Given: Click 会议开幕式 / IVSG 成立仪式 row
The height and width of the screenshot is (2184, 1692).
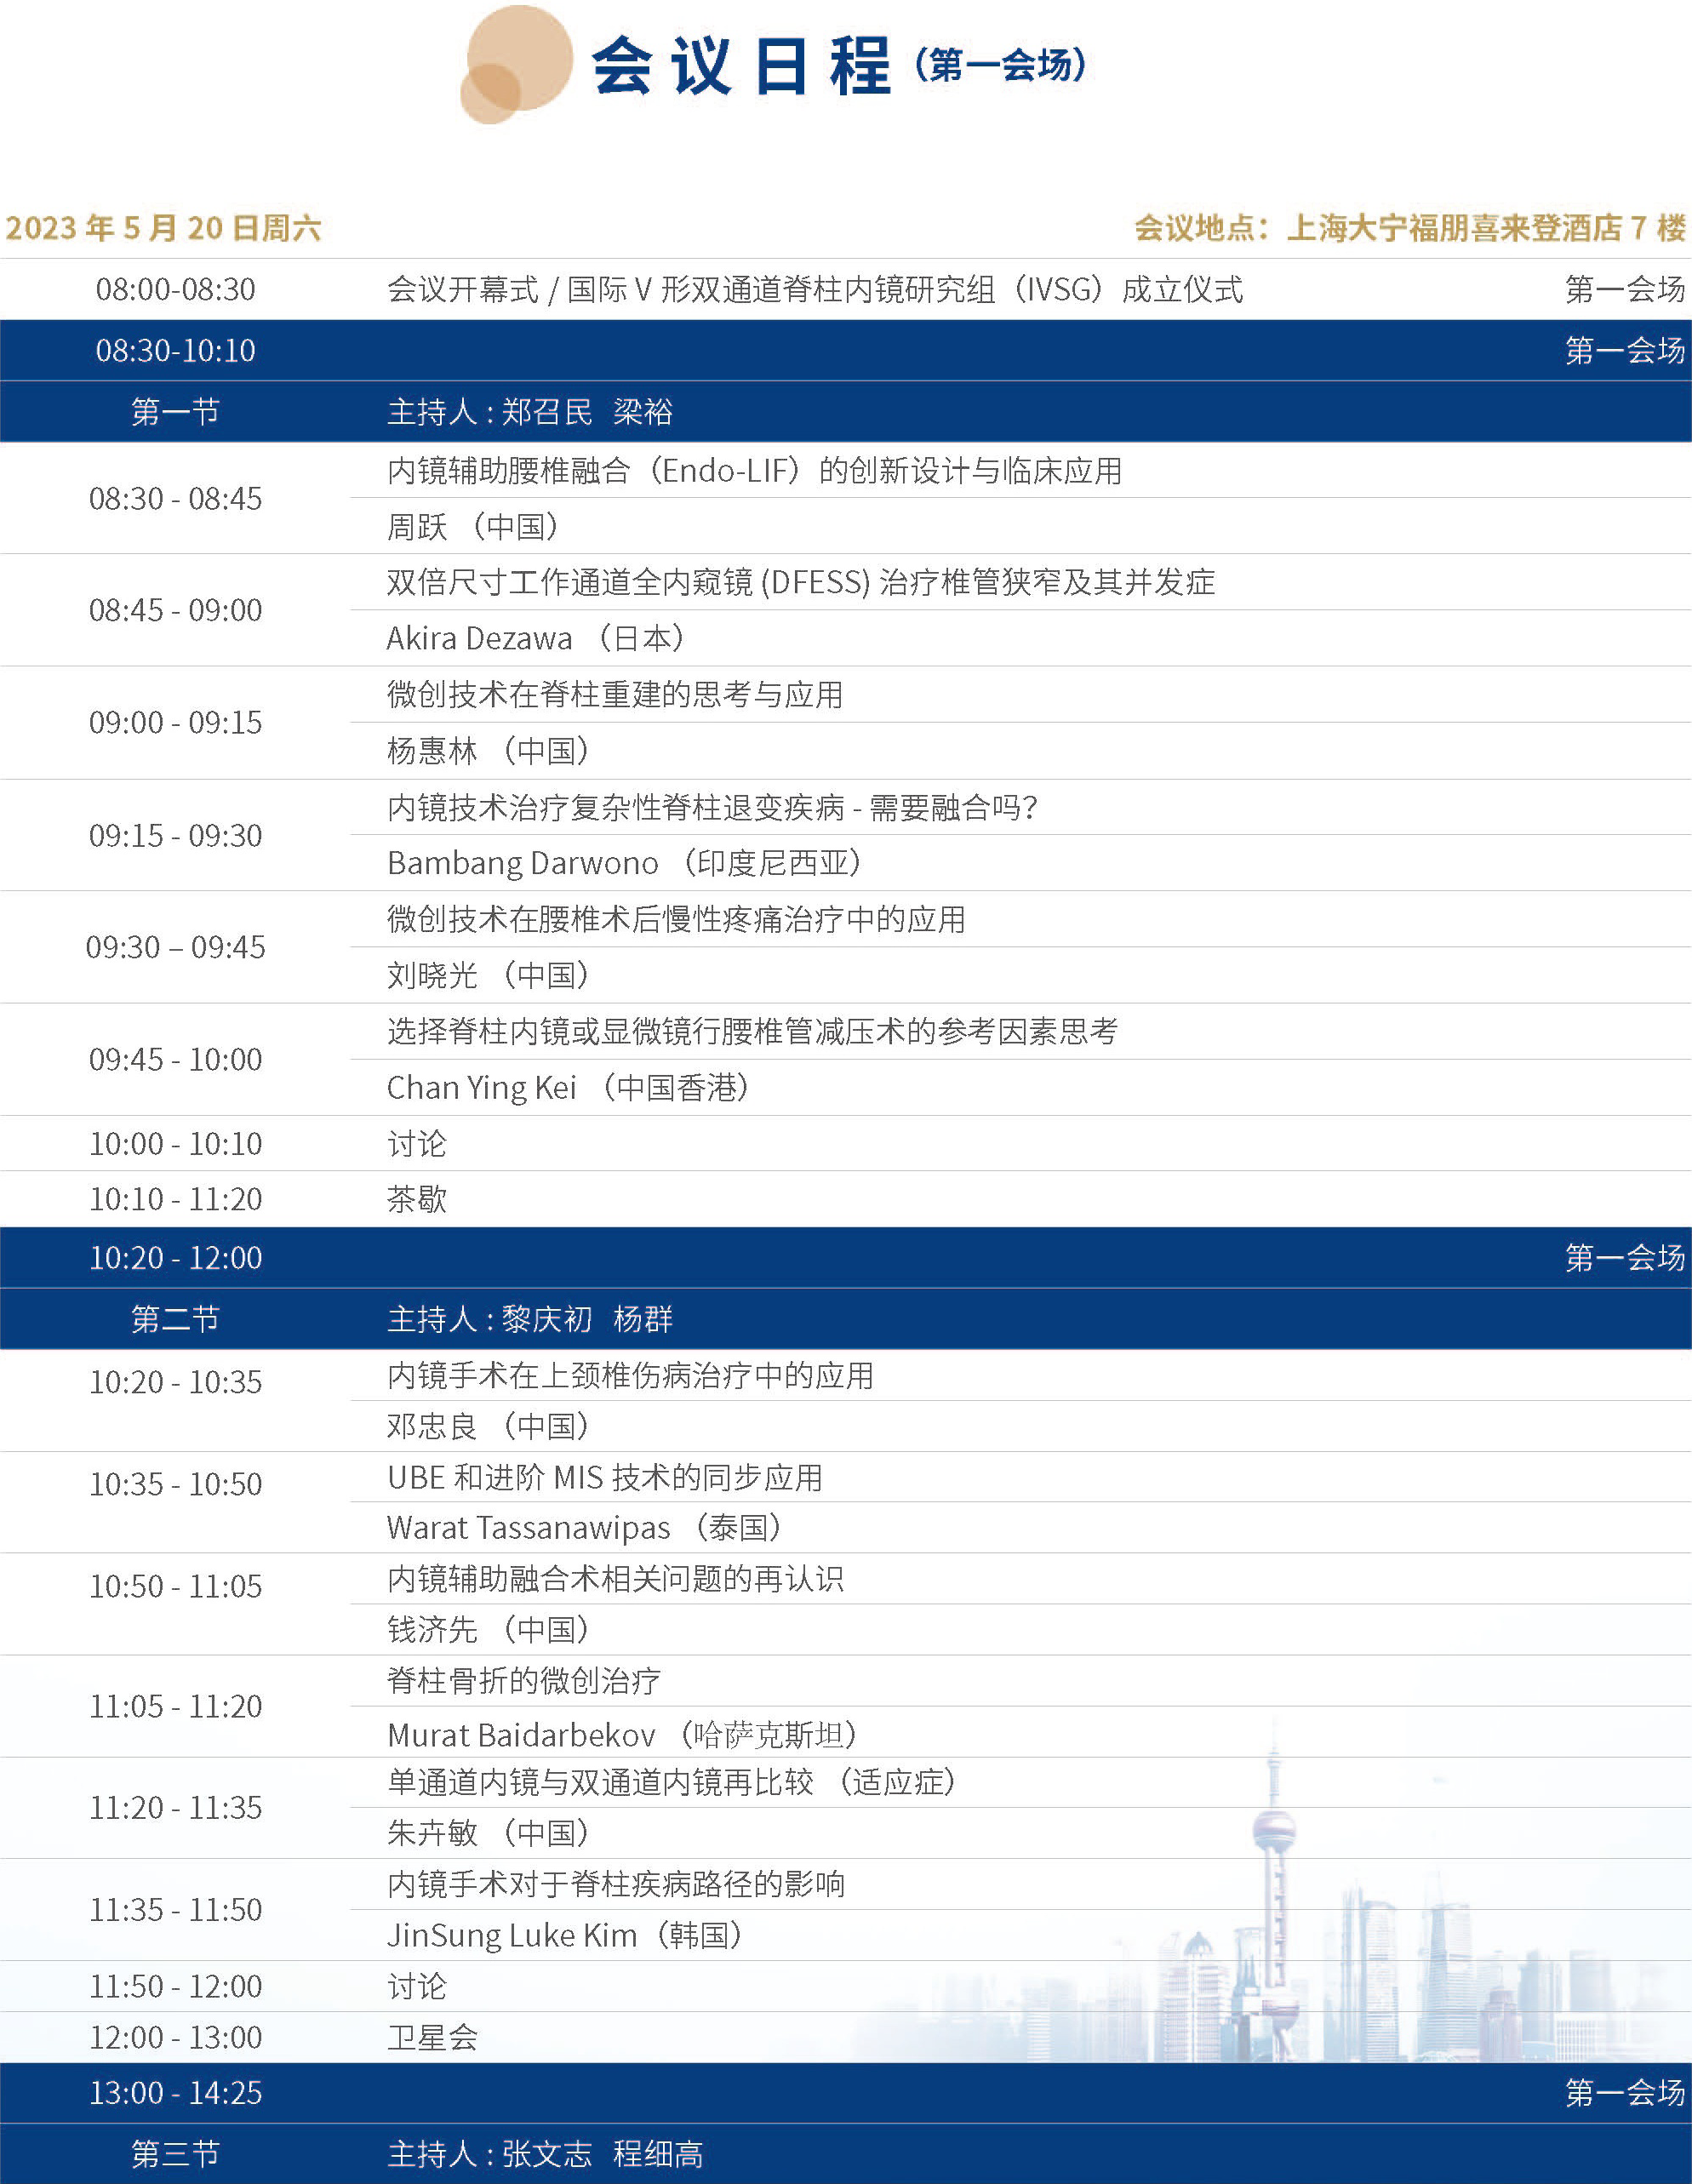Looking at the screenshot, I should (815, 289).
